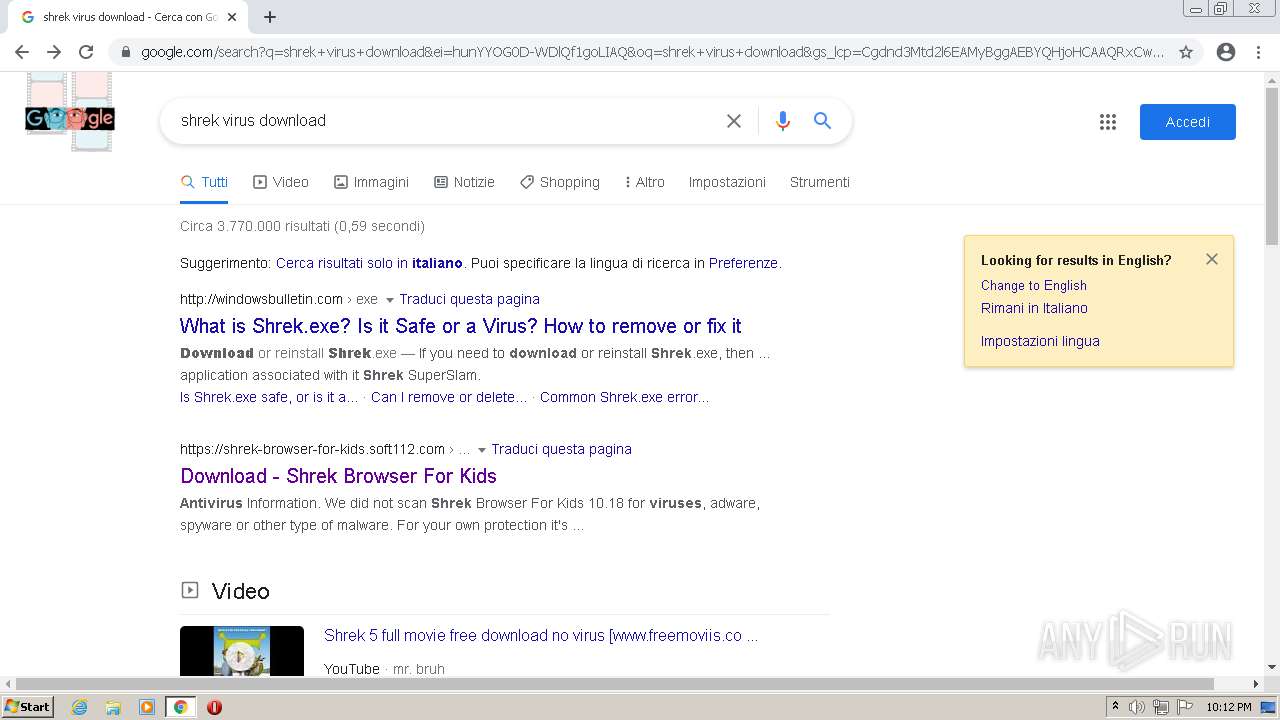This screenshot has height=720, width=1280.
Task: Switch to the Video results tab
Action: [x=281, y=182]
